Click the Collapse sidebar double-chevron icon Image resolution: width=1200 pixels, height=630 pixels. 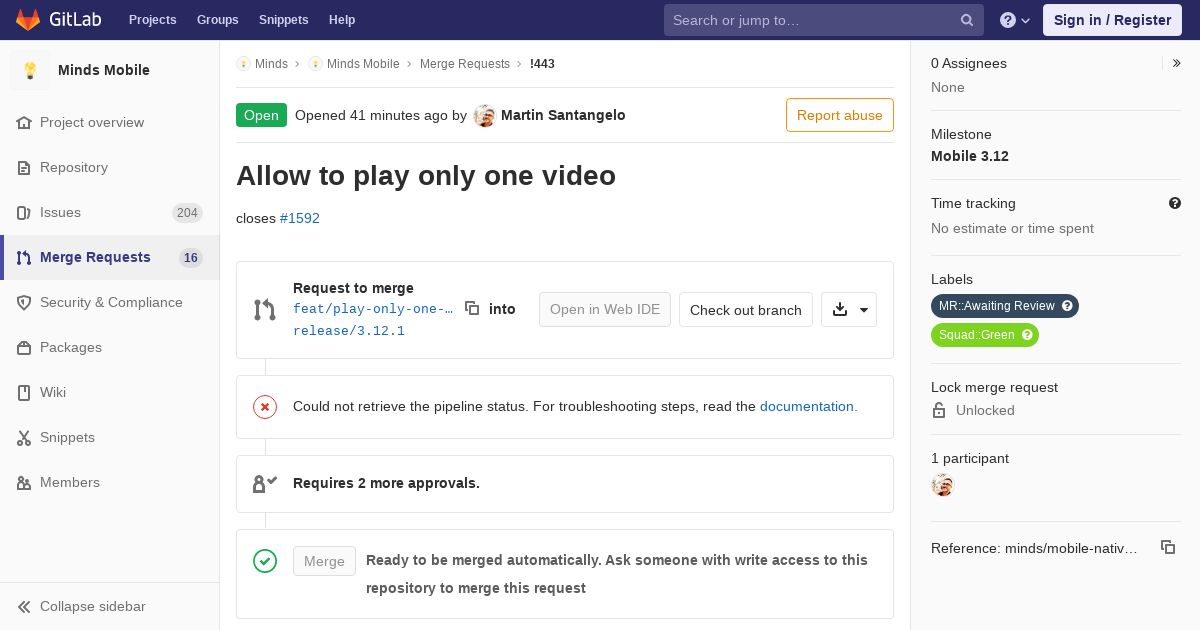coord(24,607)
